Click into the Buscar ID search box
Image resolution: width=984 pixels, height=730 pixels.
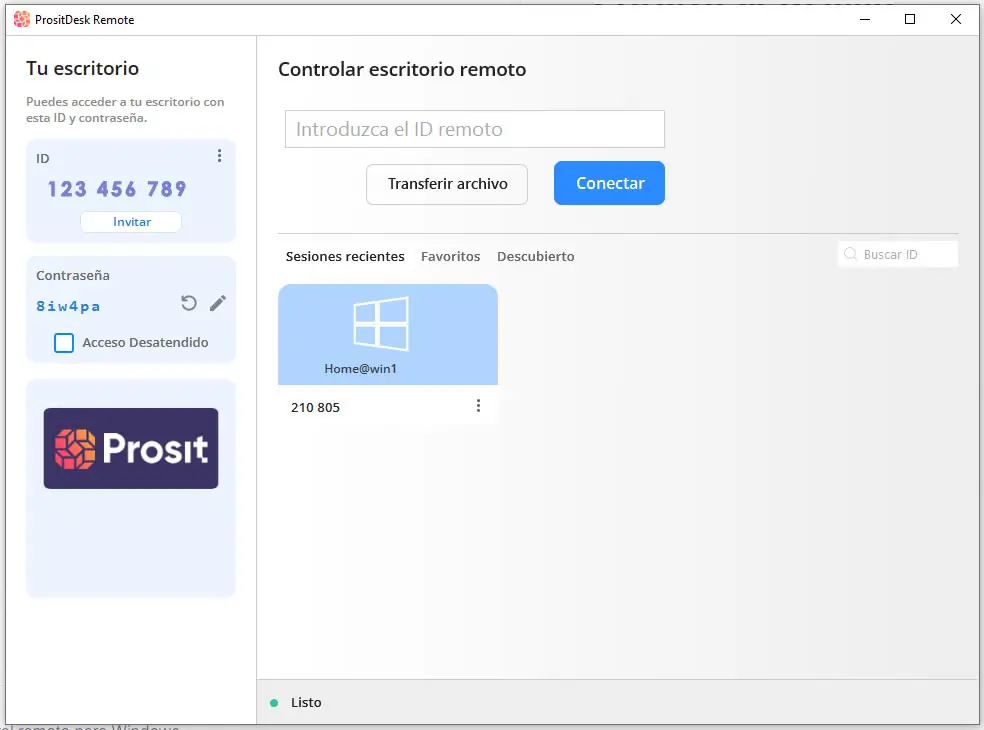pyautogui.click(x=906, y=255)
